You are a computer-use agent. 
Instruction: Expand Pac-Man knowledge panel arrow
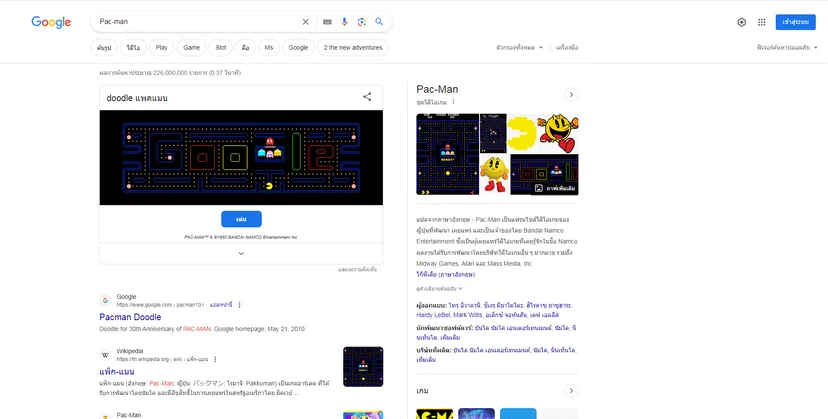tap(571, 95)
